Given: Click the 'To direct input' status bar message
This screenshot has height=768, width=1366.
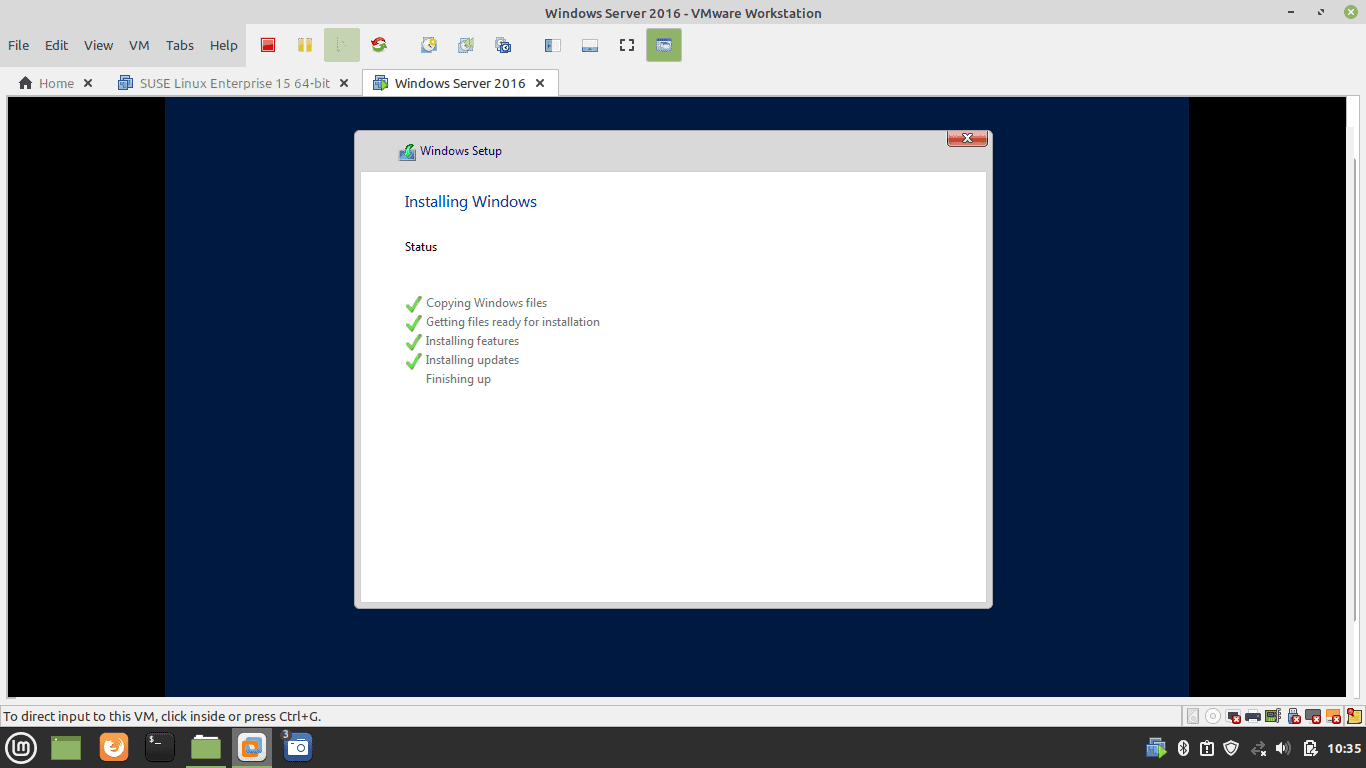Looking at the screenshot, I should click(162, 716).
